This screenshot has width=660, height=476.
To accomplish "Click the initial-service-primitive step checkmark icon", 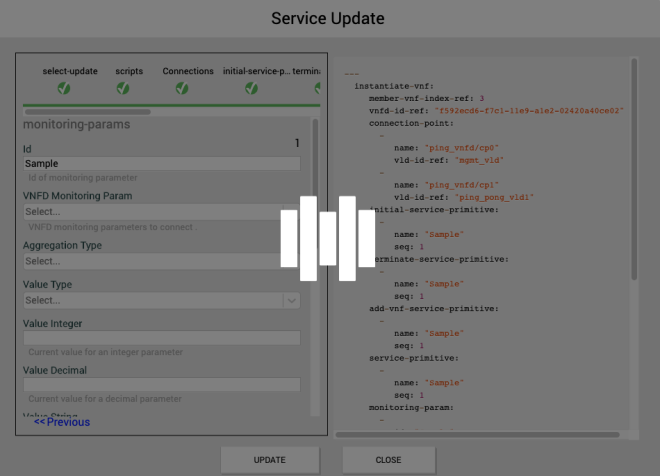I will (251, 88).
